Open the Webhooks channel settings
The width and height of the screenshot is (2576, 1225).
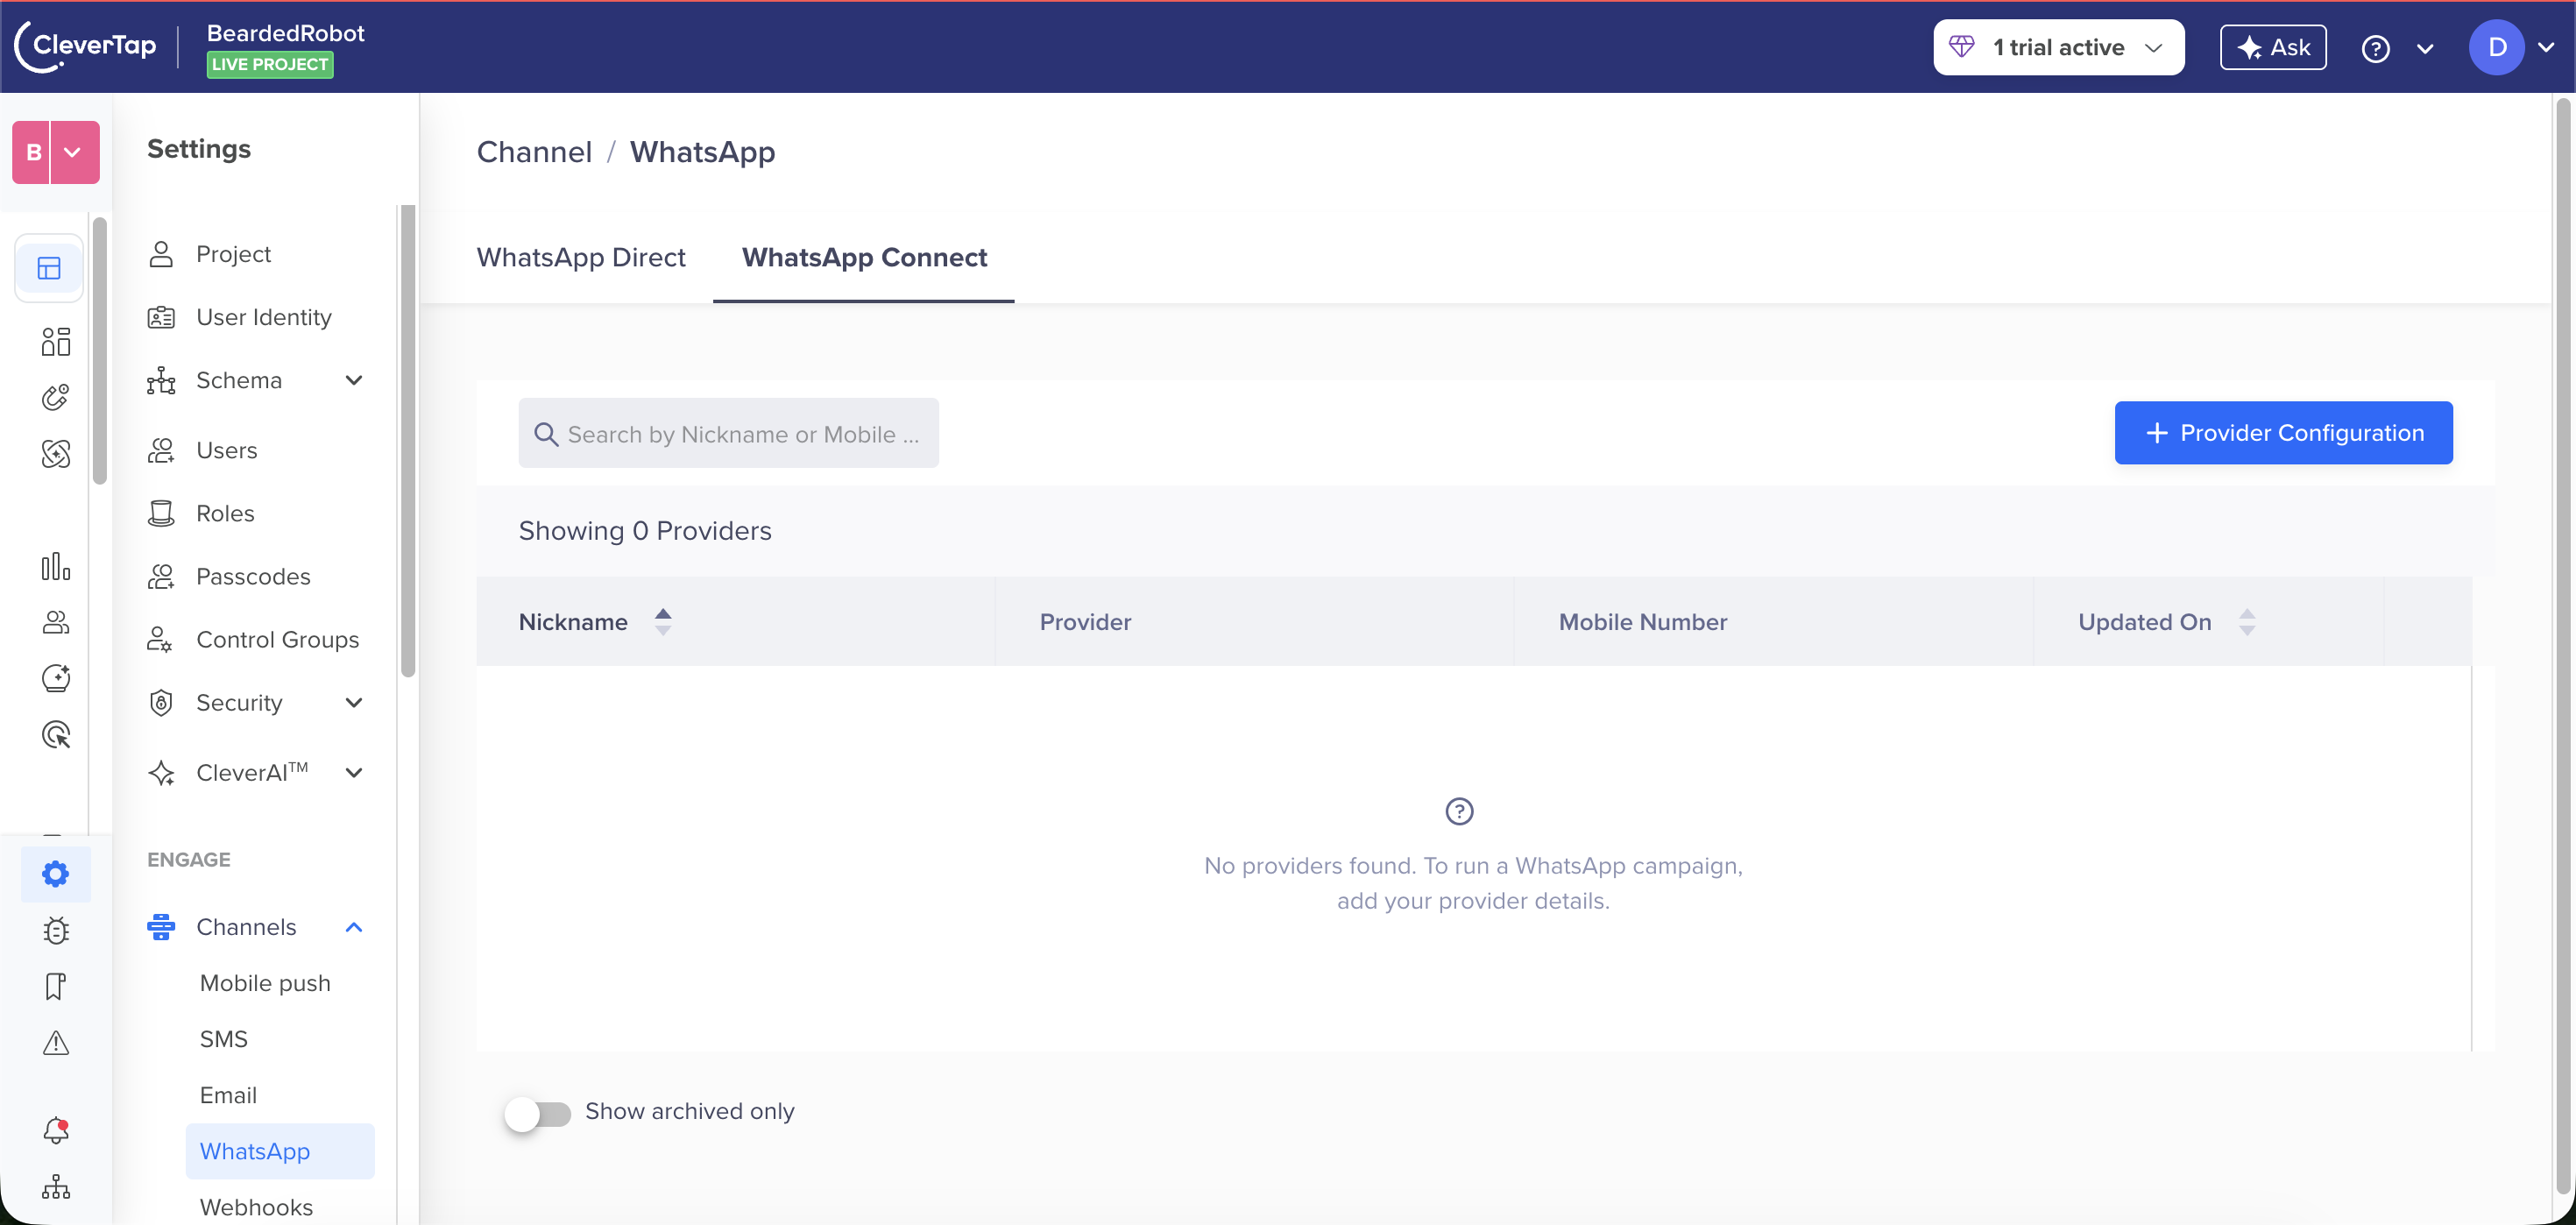pos(256,1207)
